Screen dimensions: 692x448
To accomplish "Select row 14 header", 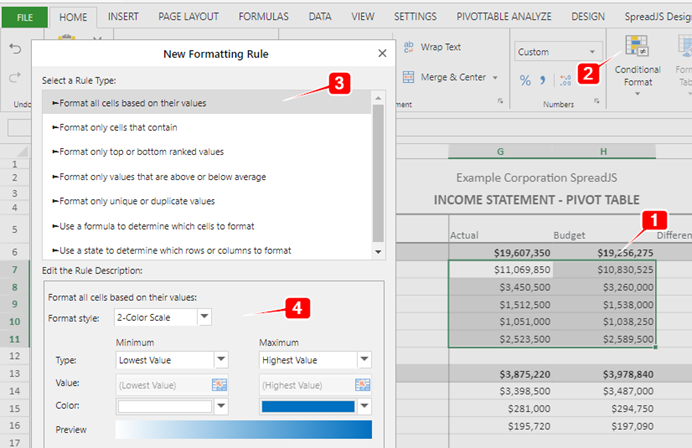I will [15, 391].
